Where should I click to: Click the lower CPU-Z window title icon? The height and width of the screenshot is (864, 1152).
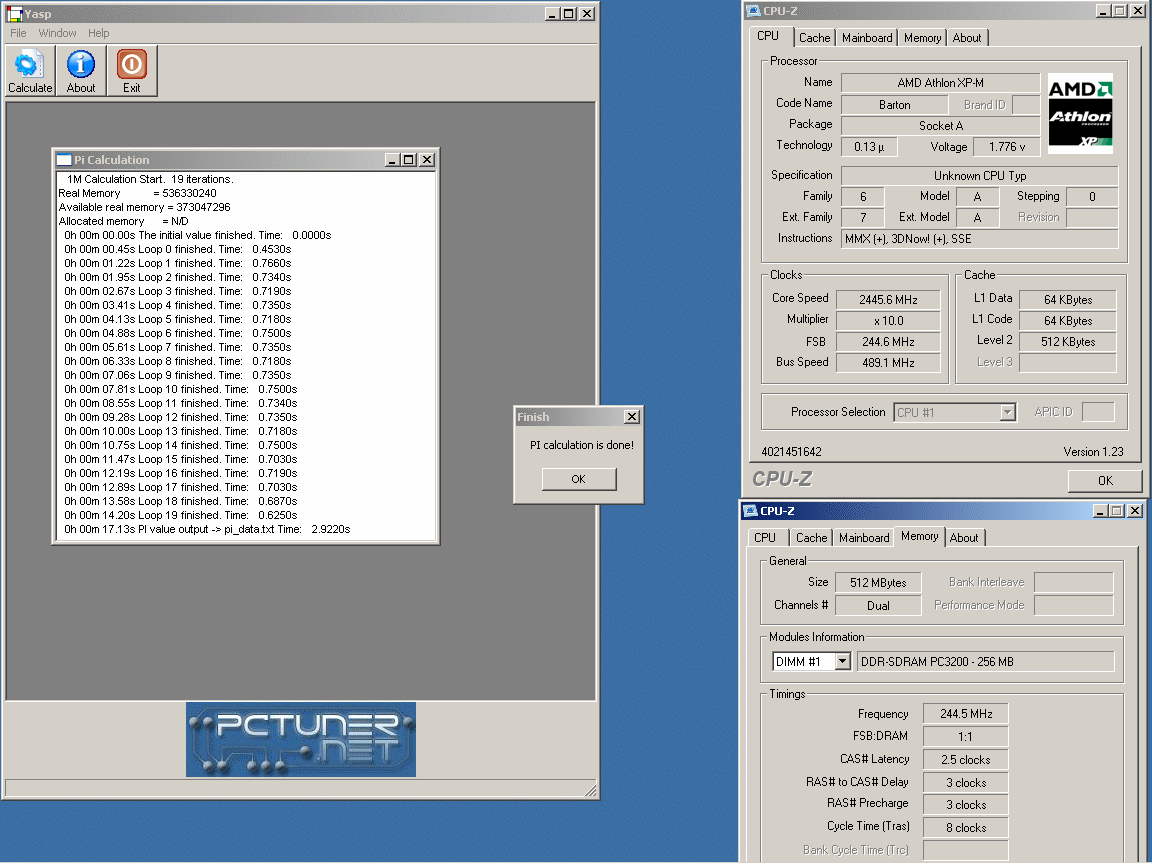[x=750, y=511]
